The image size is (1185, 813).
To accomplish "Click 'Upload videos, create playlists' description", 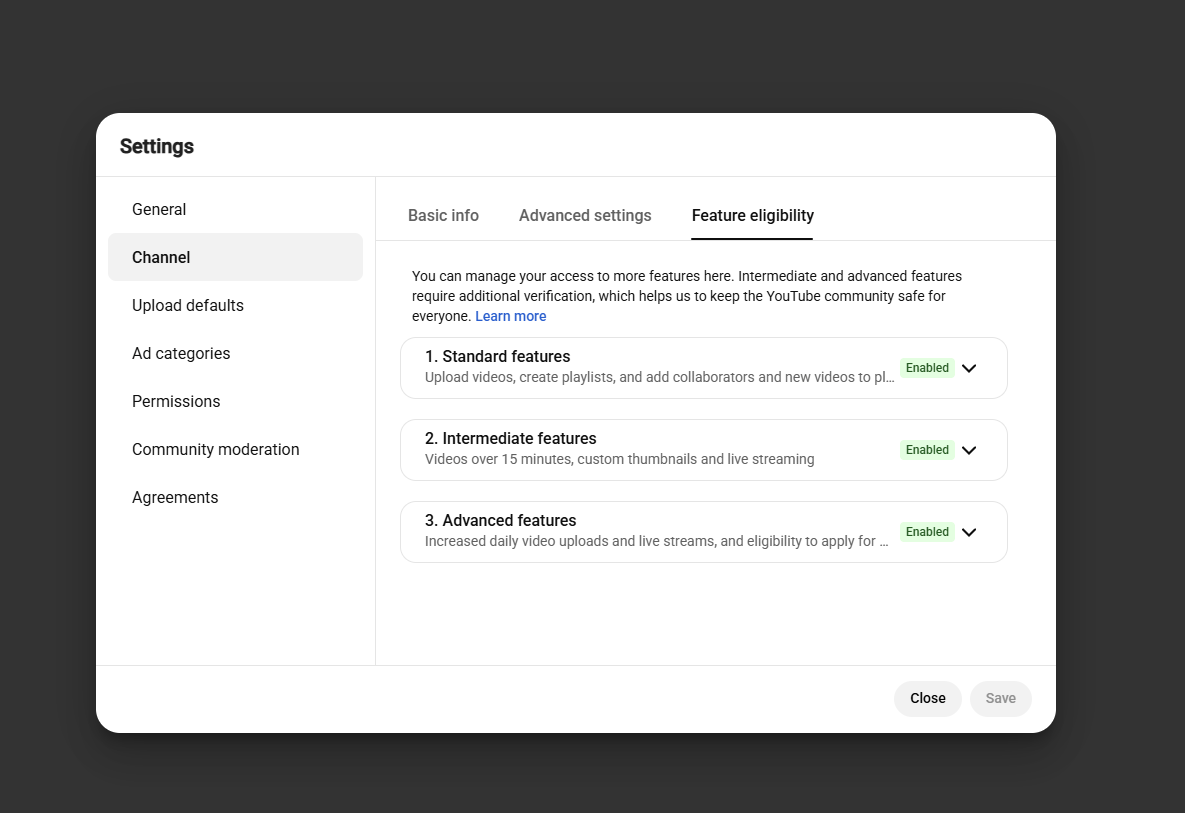I will (659, 377).
